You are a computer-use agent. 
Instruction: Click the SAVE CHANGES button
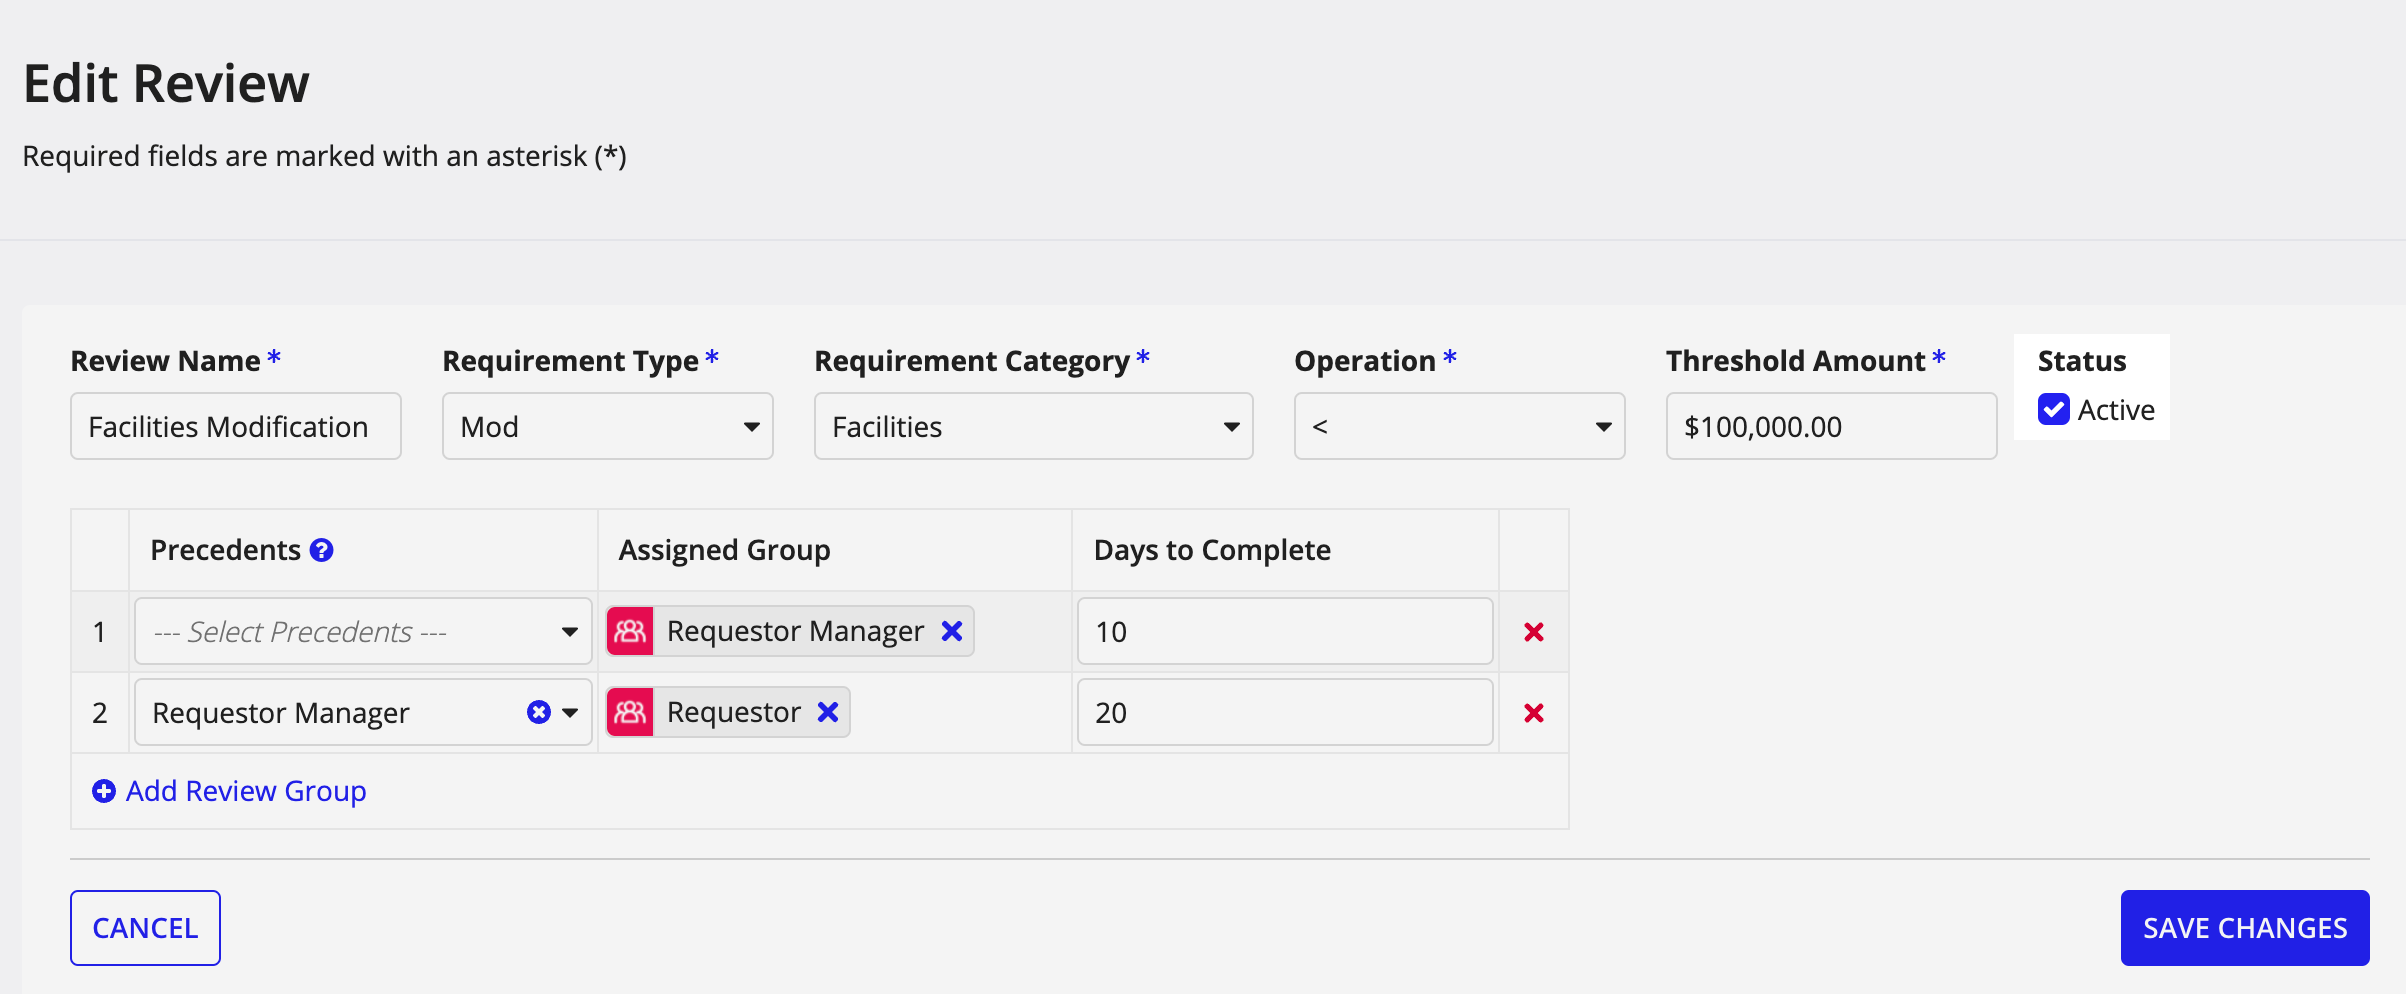click(x=2245, y=928)
